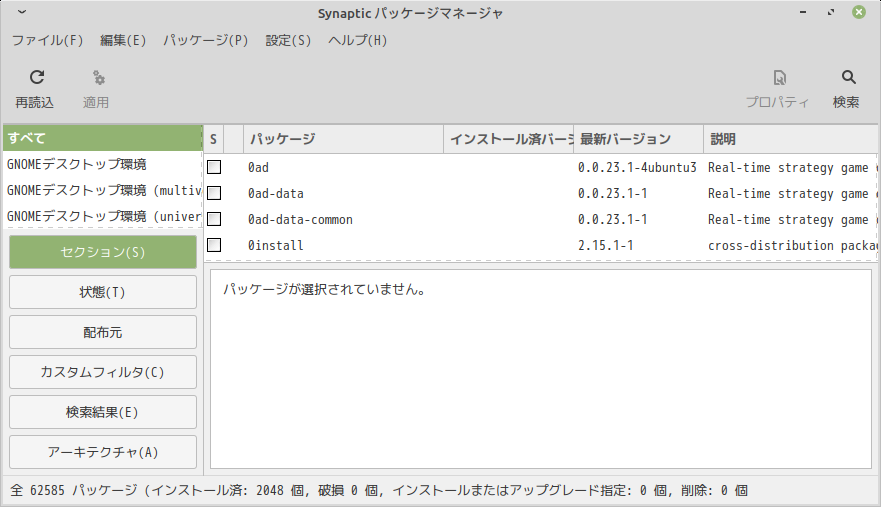The width and height of the screenshot is (881, 507).
Task: Open window menu chevron in title bar
Action: [x=22, y=12]
